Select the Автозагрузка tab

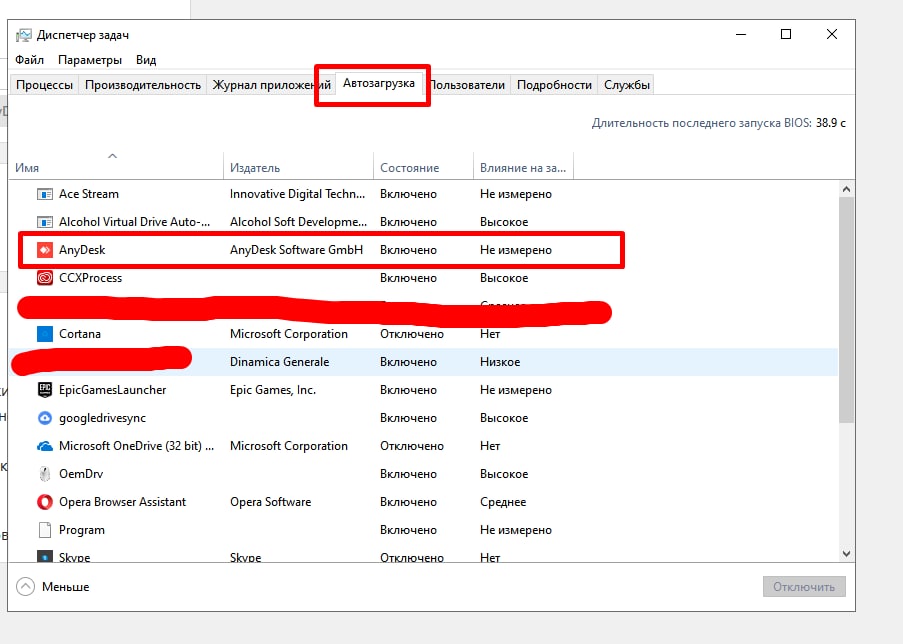pos(378,84)
